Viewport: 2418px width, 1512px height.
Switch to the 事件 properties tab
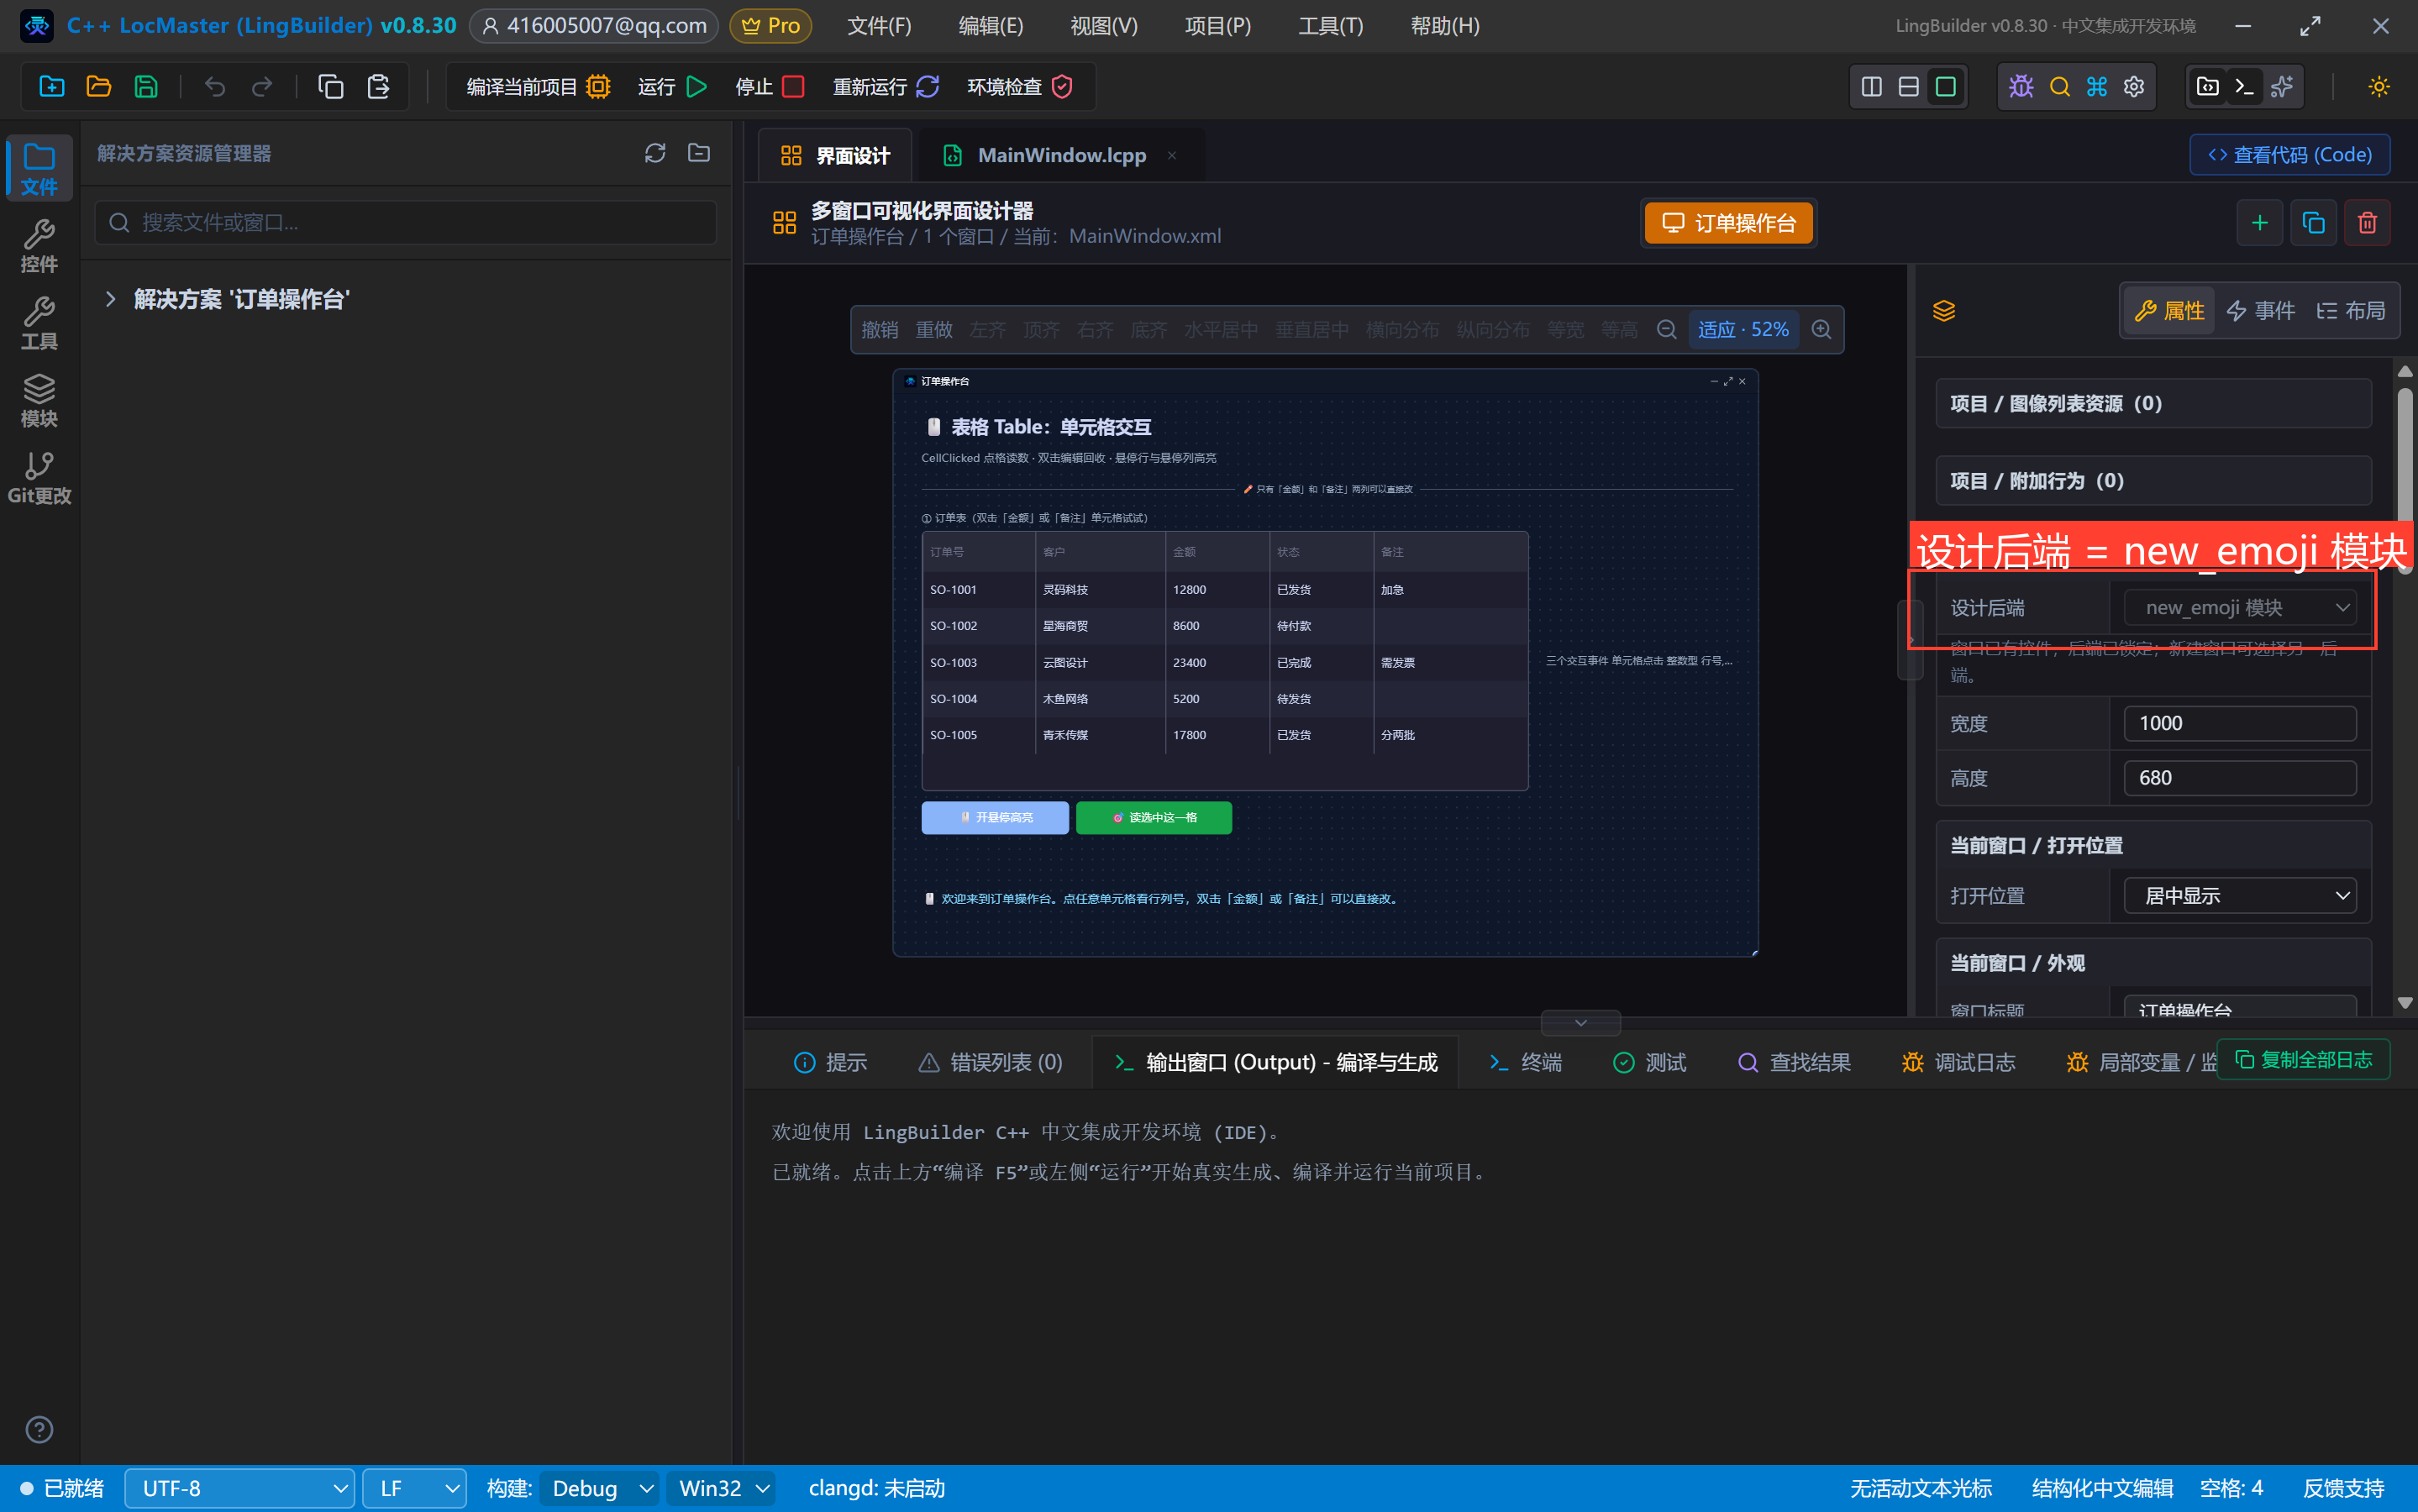2262,311
